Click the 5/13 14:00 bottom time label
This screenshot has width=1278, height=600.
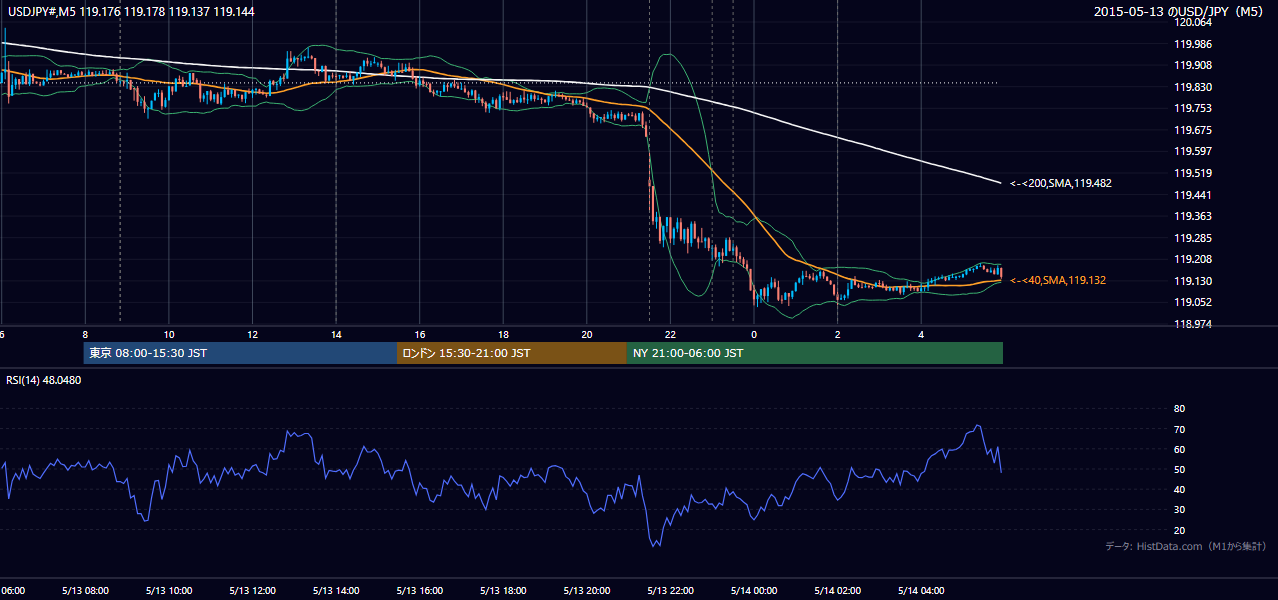click(x=334, y=590)
